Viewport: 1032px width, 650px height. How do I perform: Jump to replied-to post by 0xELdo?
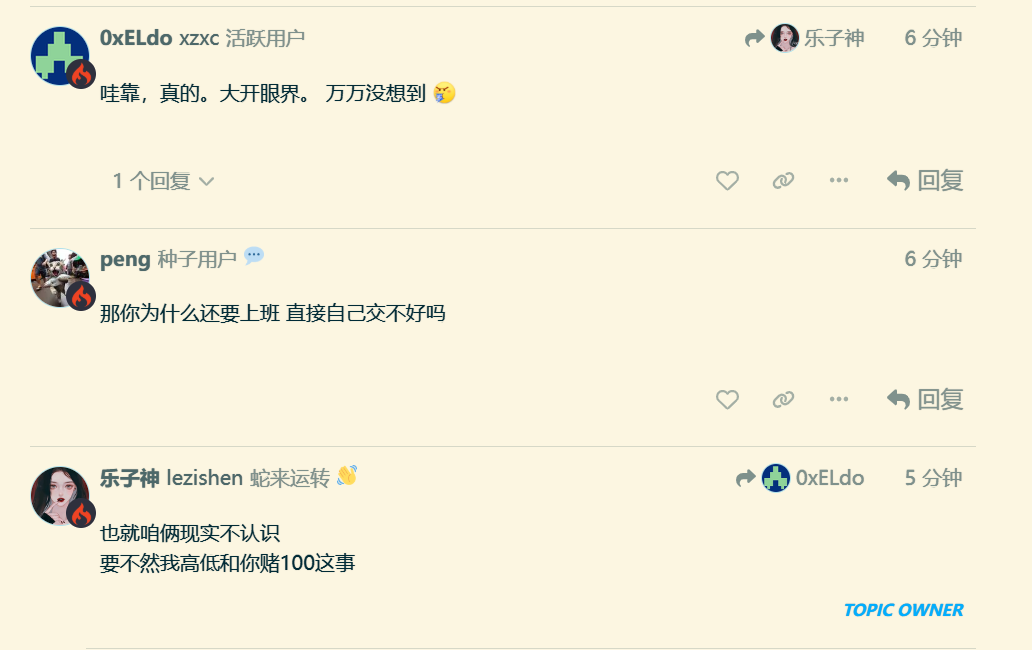[800, 478]
